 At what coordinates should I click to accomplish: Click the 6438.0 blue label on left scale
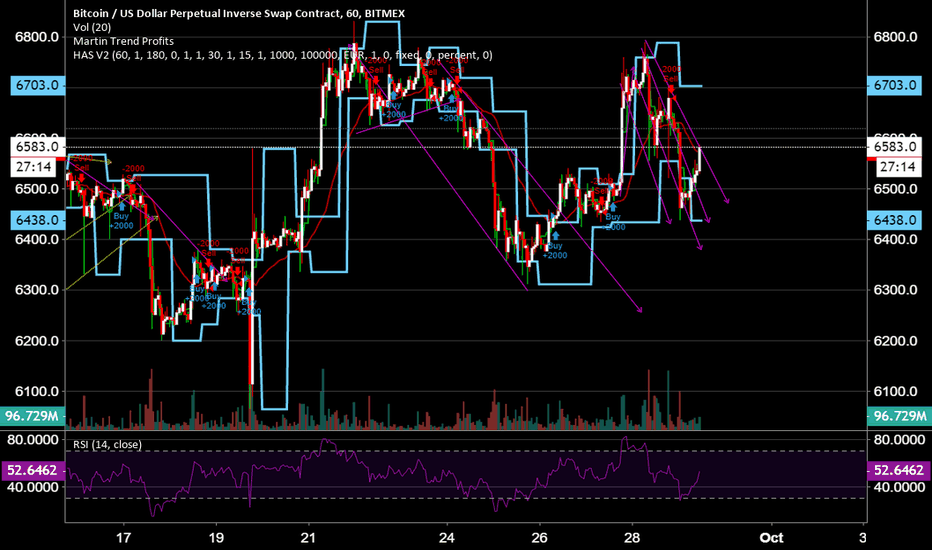(37, 221)
